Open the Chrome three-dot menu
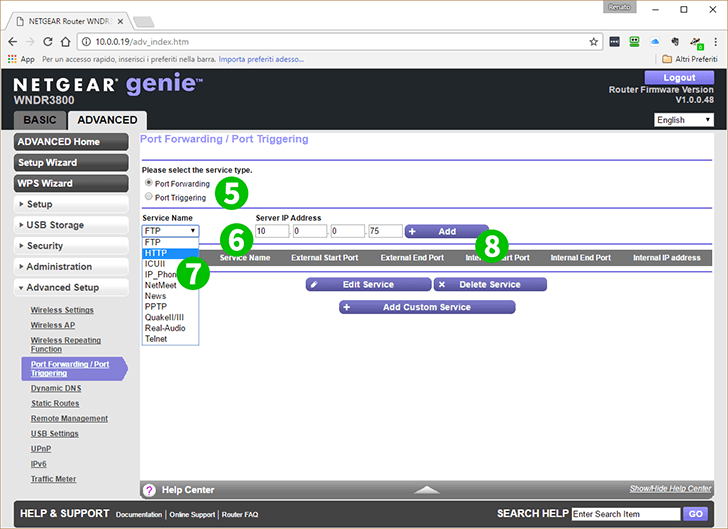Image resolution: width=728 pixels, height=529 pixels. click(715, 42)
